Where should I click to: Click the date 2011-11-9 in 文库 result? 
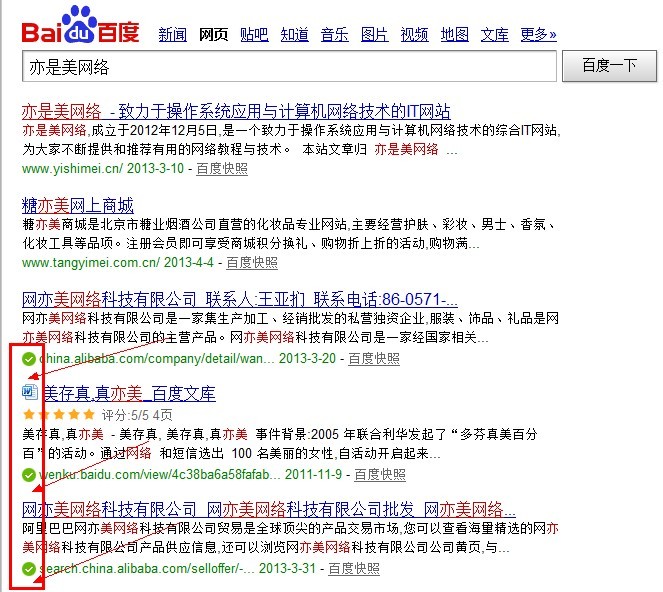coord(313,474)
